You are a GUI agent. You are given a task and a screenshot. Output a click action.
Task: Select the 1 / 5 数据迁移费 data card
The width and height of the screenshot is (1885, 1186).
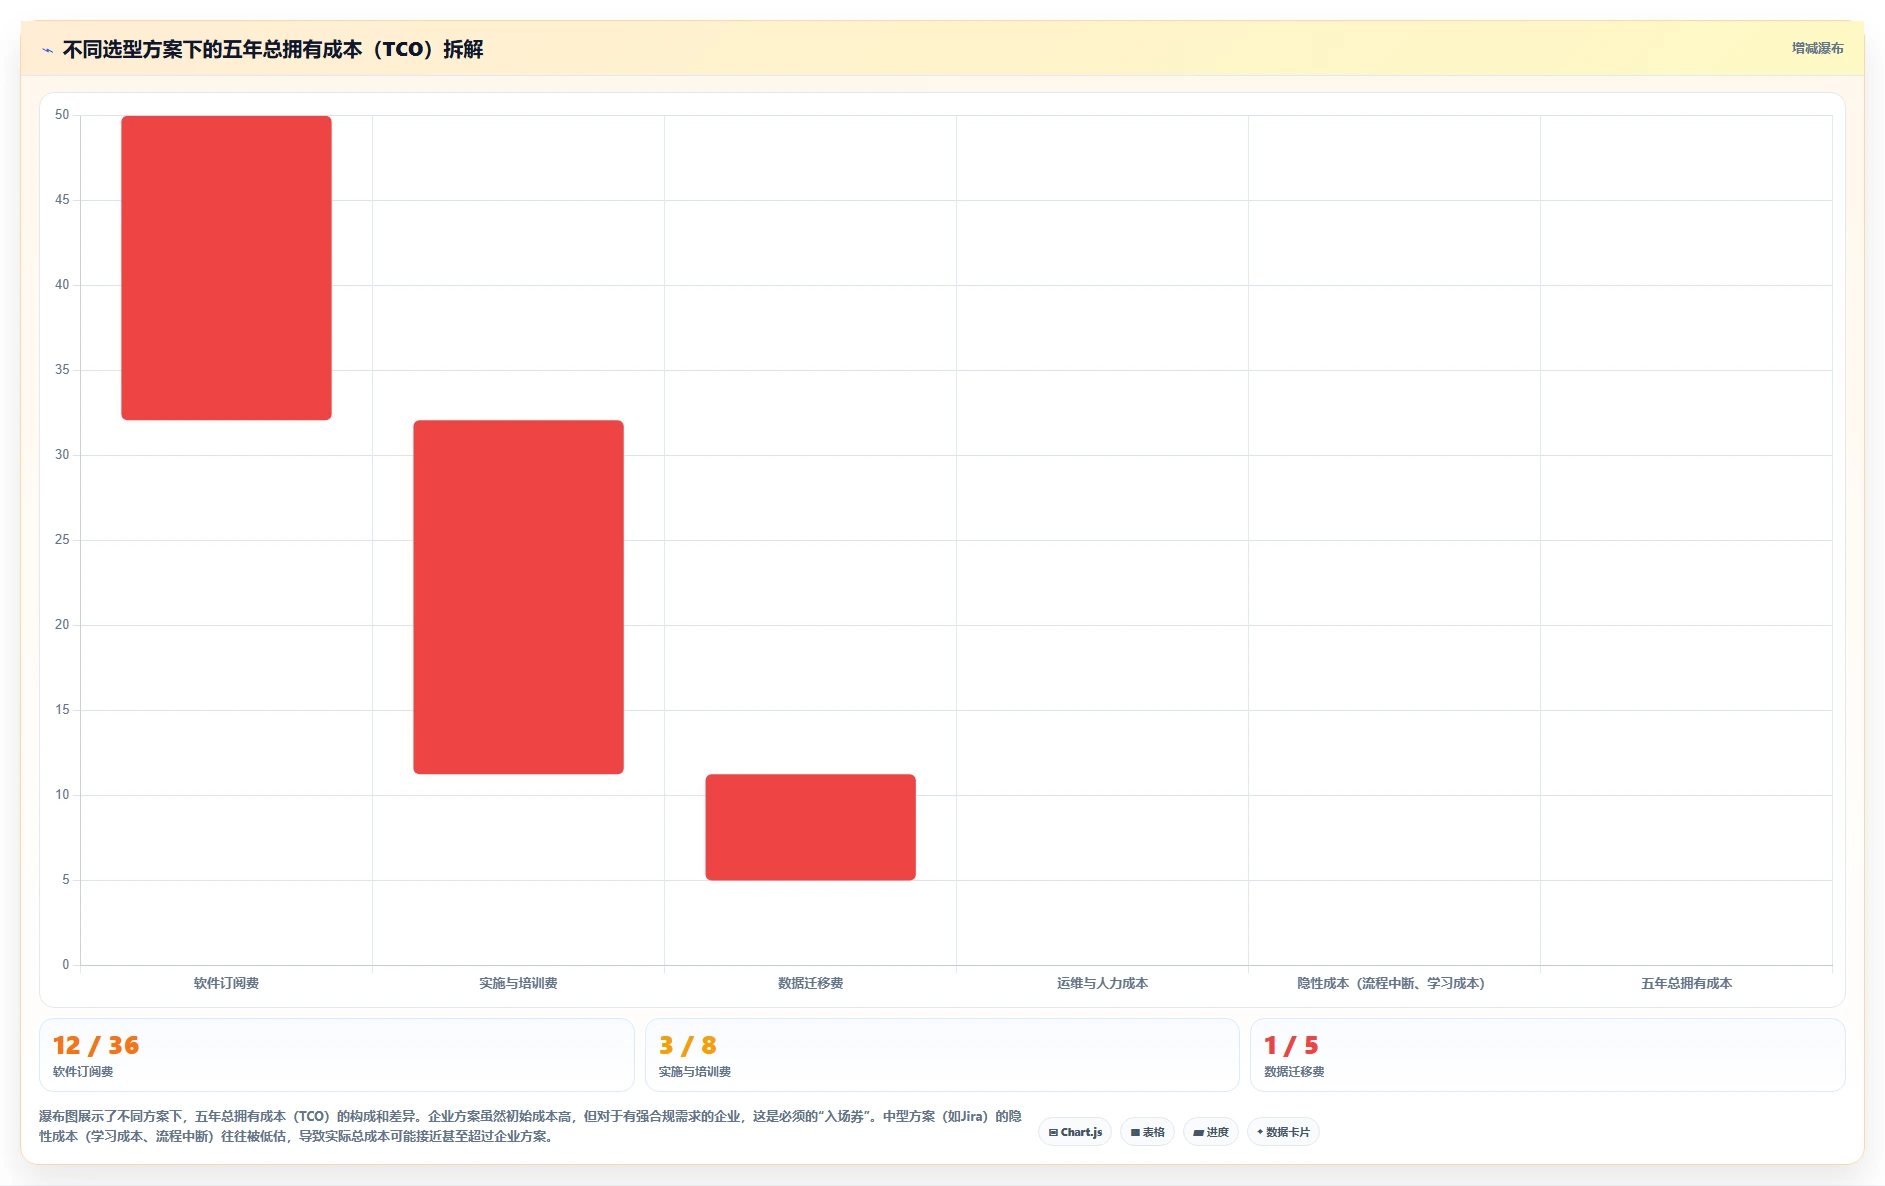(1547, 1055)
